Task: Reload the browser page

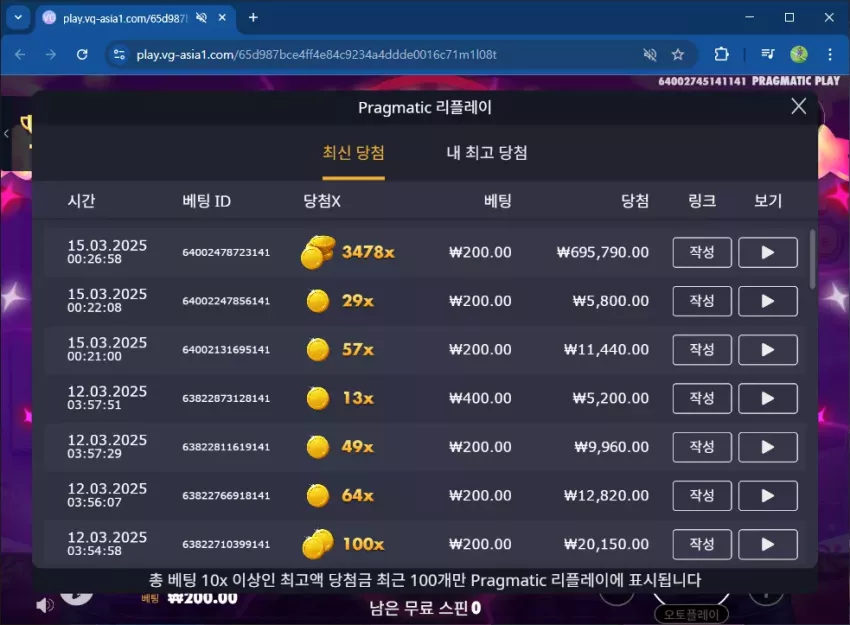Action: (82, 54)
